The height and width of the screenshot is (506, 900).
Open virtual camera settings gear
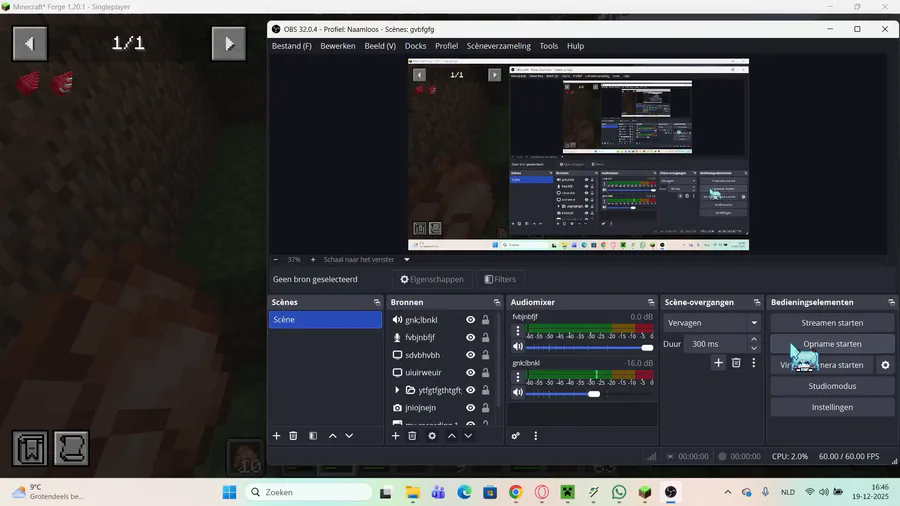point(886,365)
